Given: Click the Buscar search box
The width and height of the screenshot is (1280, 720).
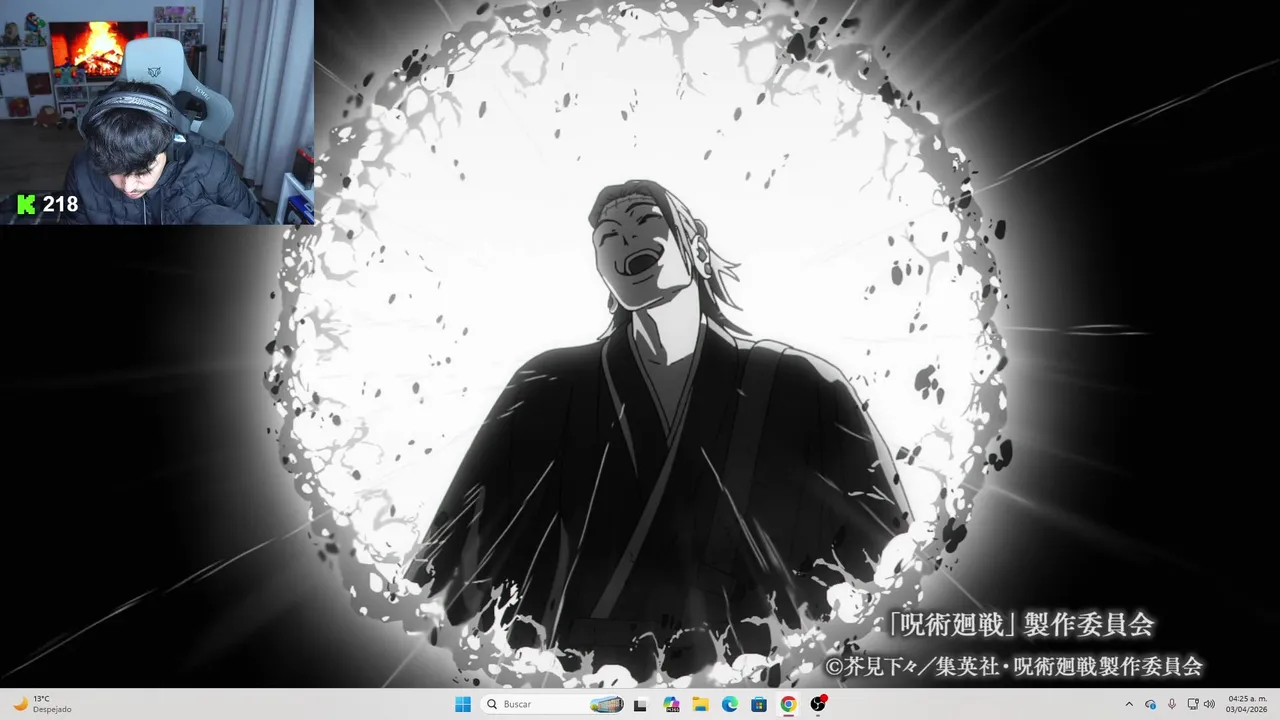Looking at the screenshot, I should pyautogui.click(x=552, y=704).
